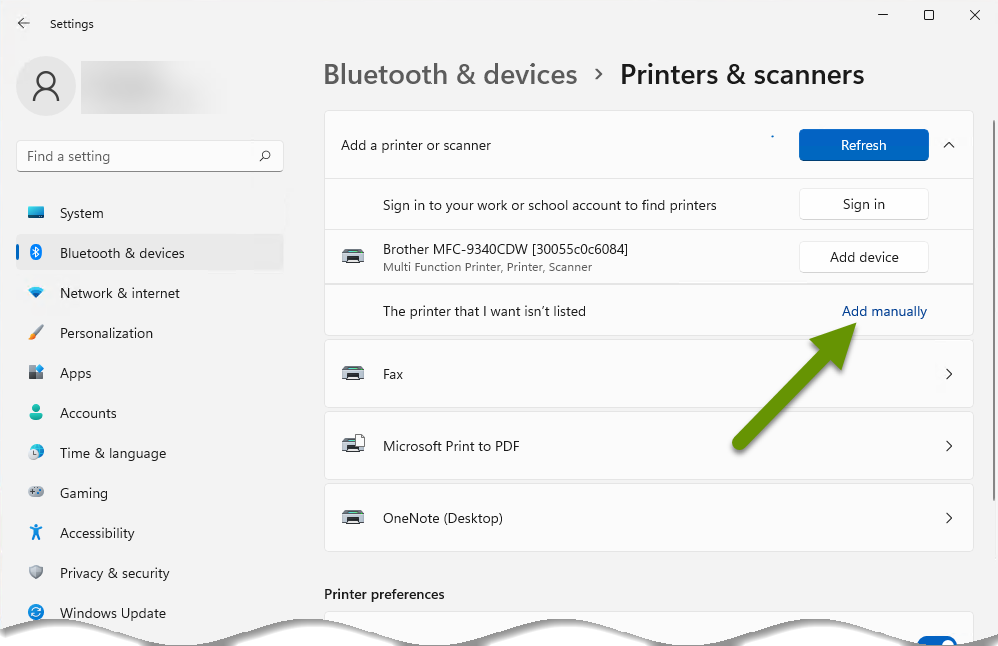Go to the Bluetooth & devices breadcrumb

point(451,74)
